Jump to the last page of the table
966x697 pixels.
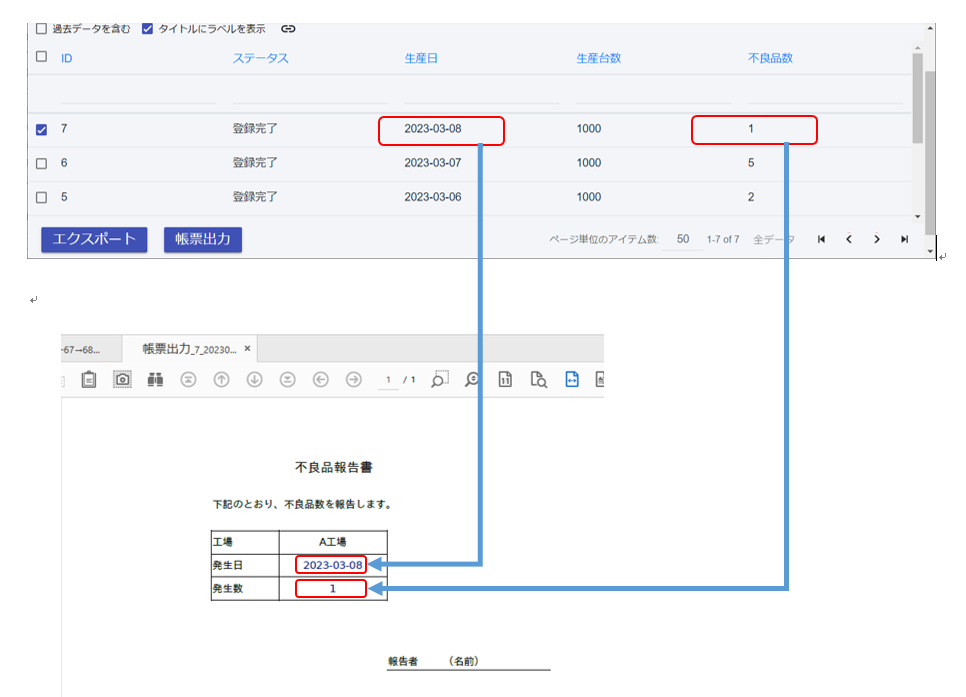click(904, 240)
